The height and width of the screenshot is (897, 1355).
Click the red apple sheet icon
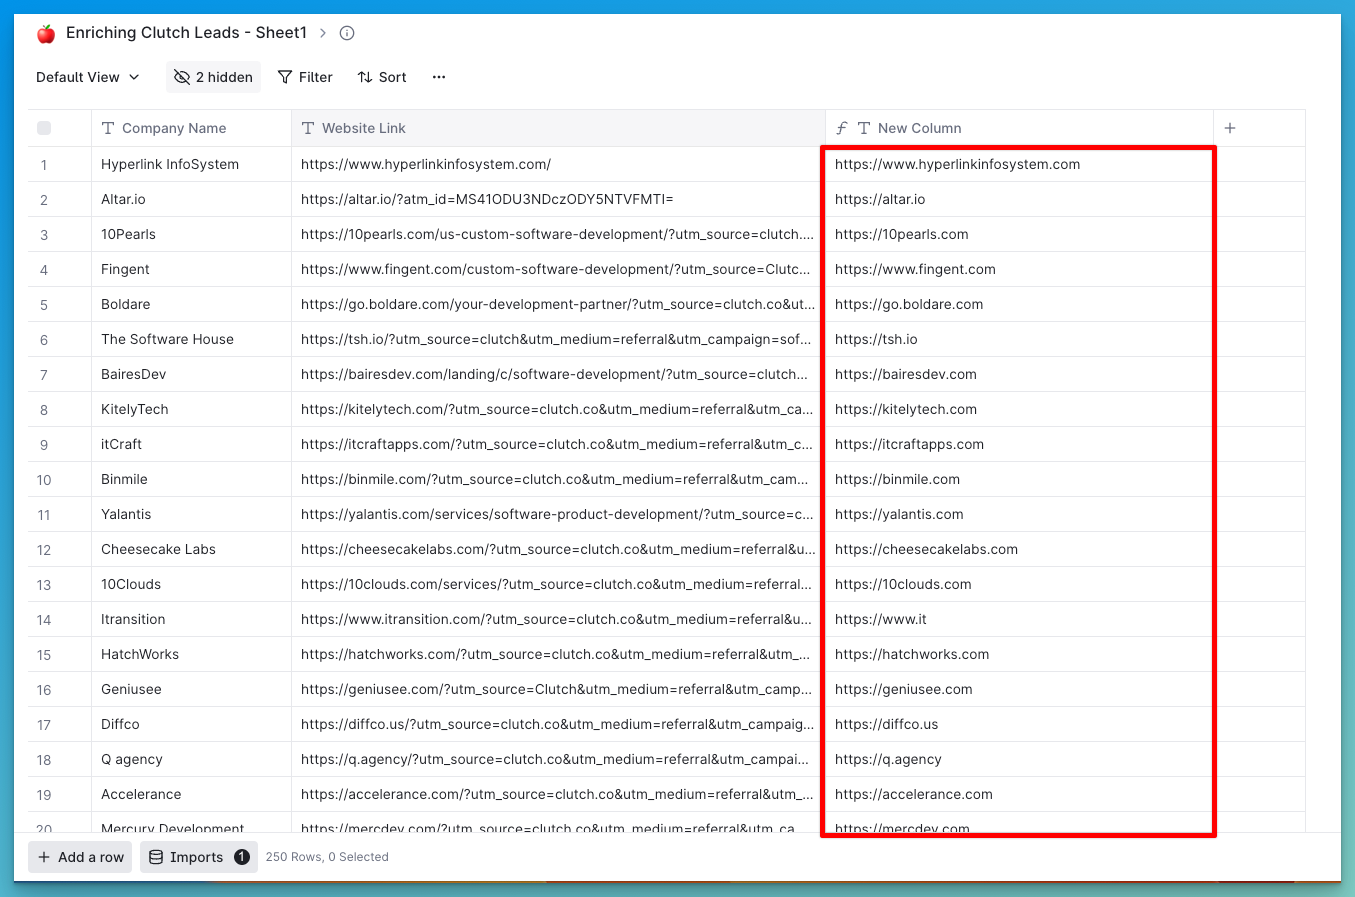point(46,34)
